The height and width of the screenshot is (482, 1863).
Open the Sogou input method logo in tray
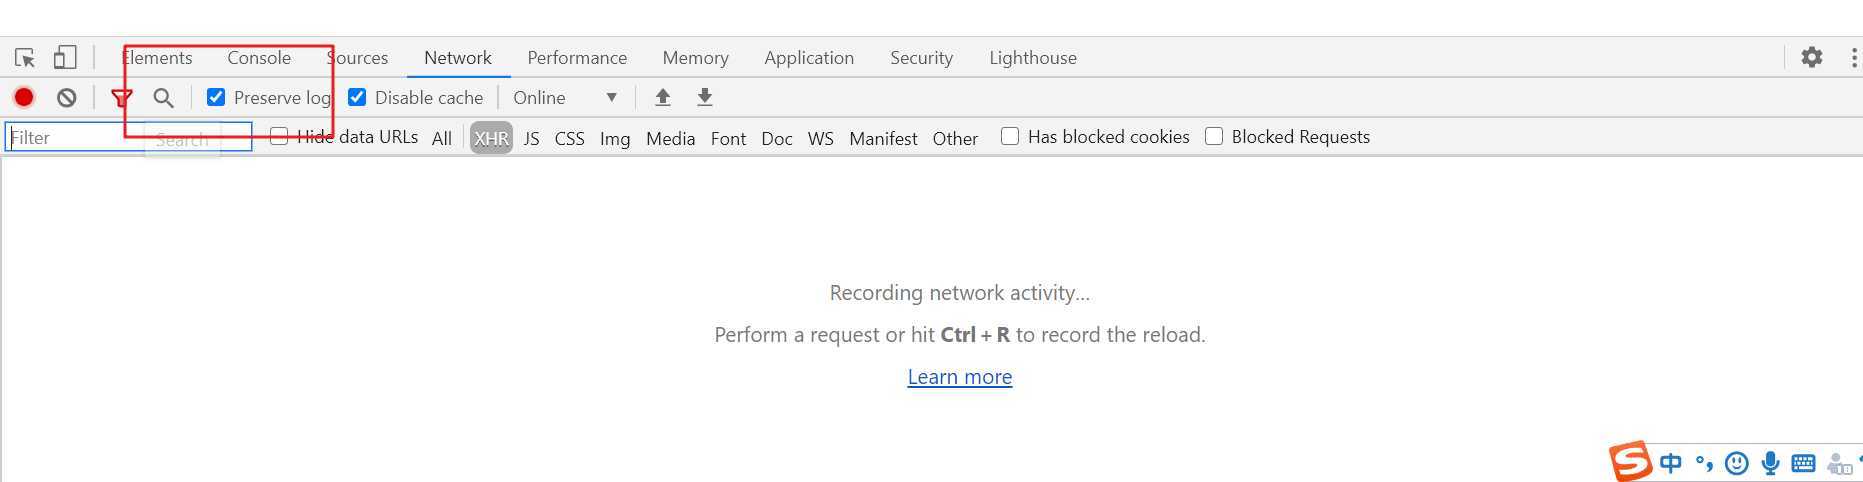[1630, 461]
